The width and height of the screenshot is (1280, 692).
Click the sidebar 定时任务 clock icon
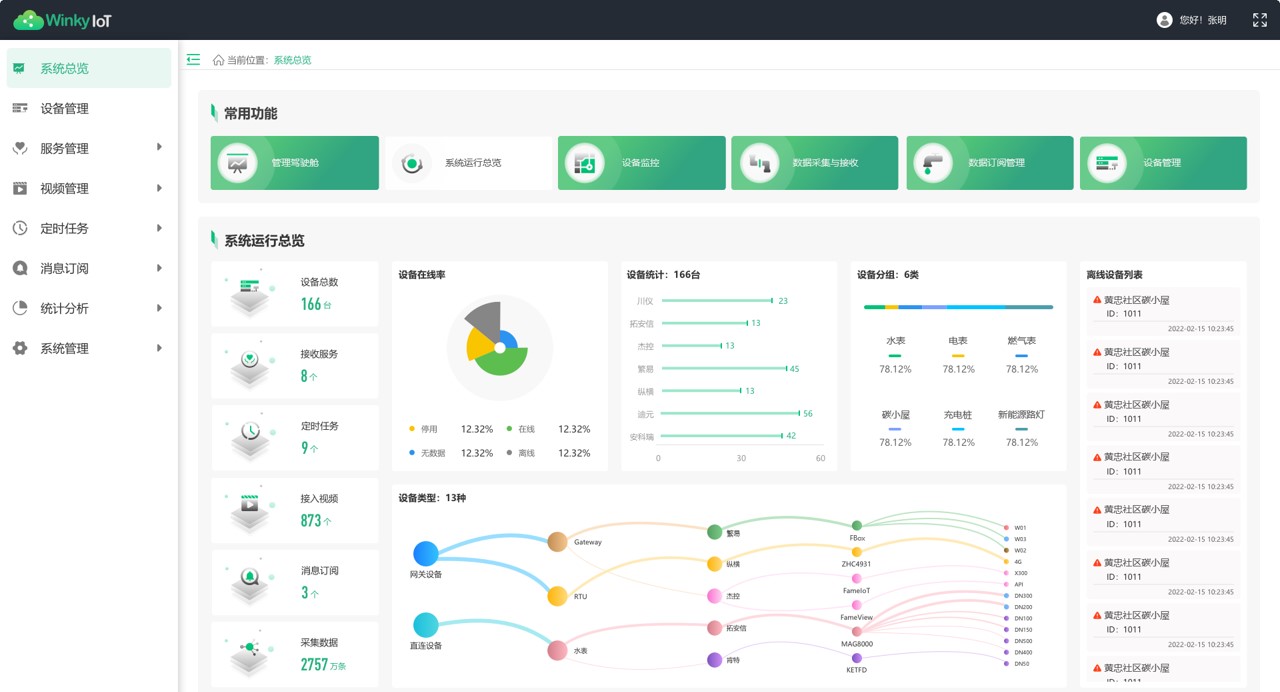tap(20, 228)
